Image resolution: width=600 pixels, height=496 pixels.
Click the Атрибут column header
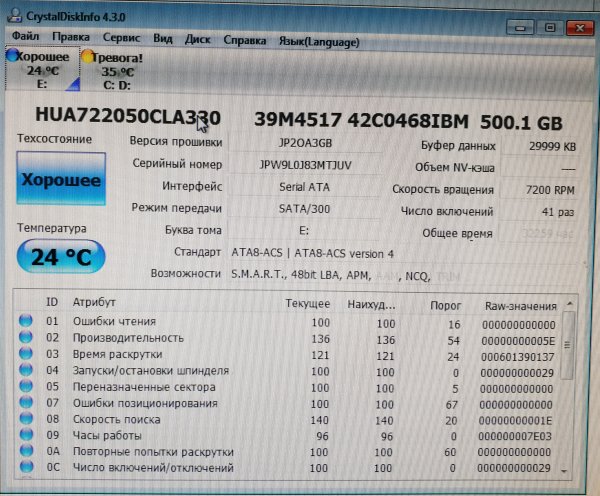(95, 302)
